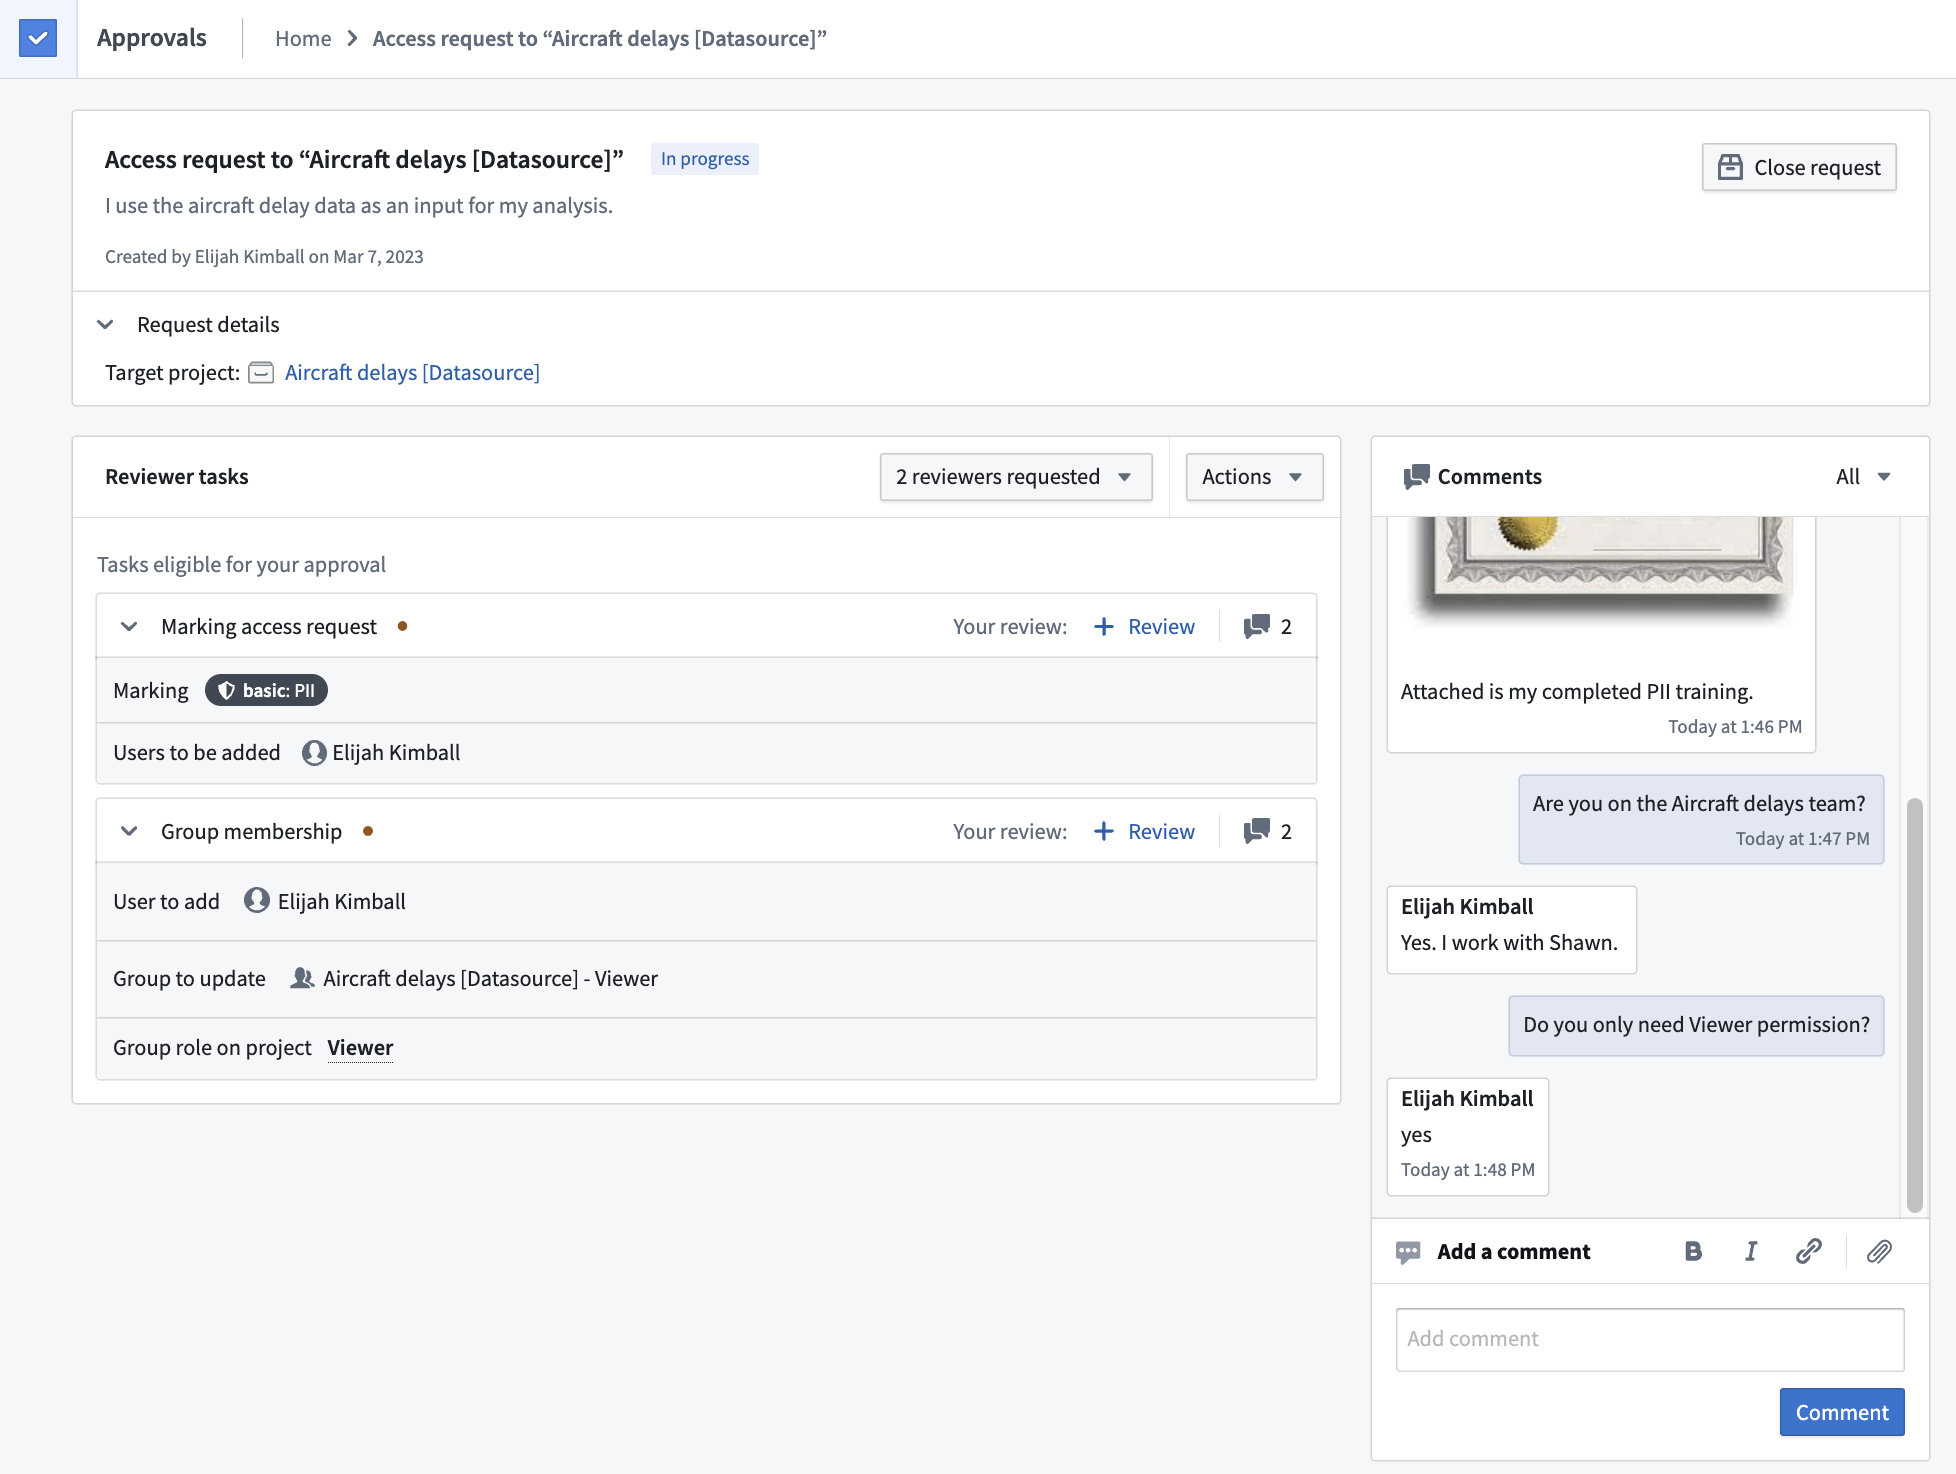Click the In progress status tag
Image resolution: width=1956 pixels, height=1474 pixels.
(705, 159)
